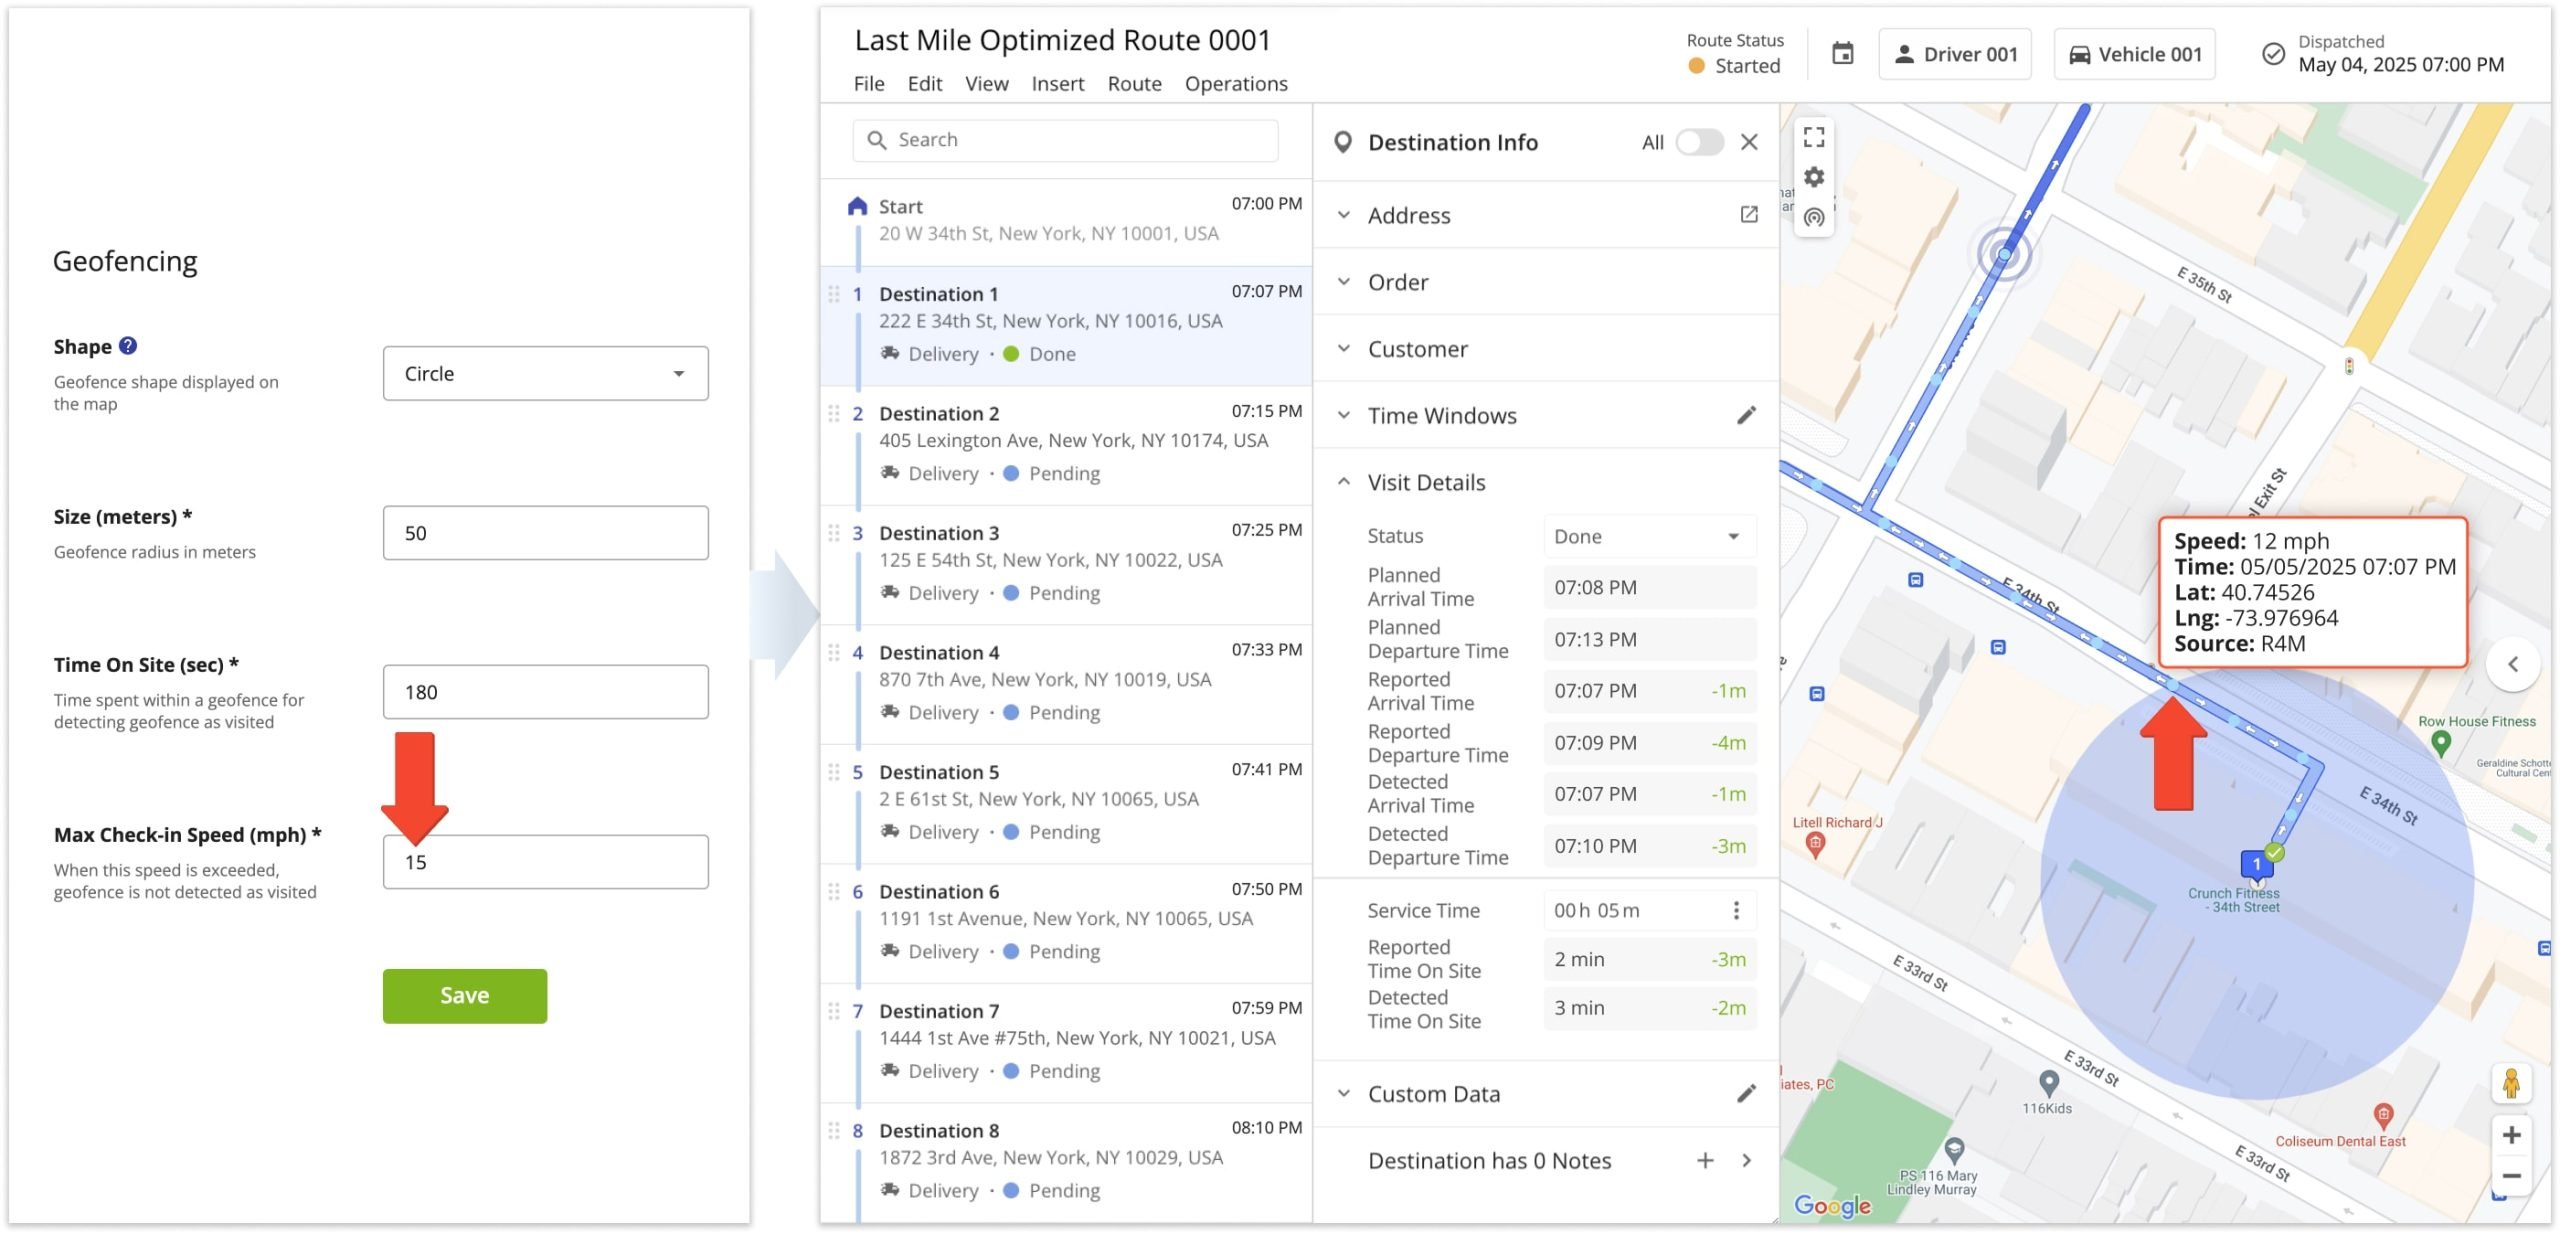Viewport: 2560px width, 1234px height.
Task: Click the Time On Site input field
Action: [x=545, y=692]
